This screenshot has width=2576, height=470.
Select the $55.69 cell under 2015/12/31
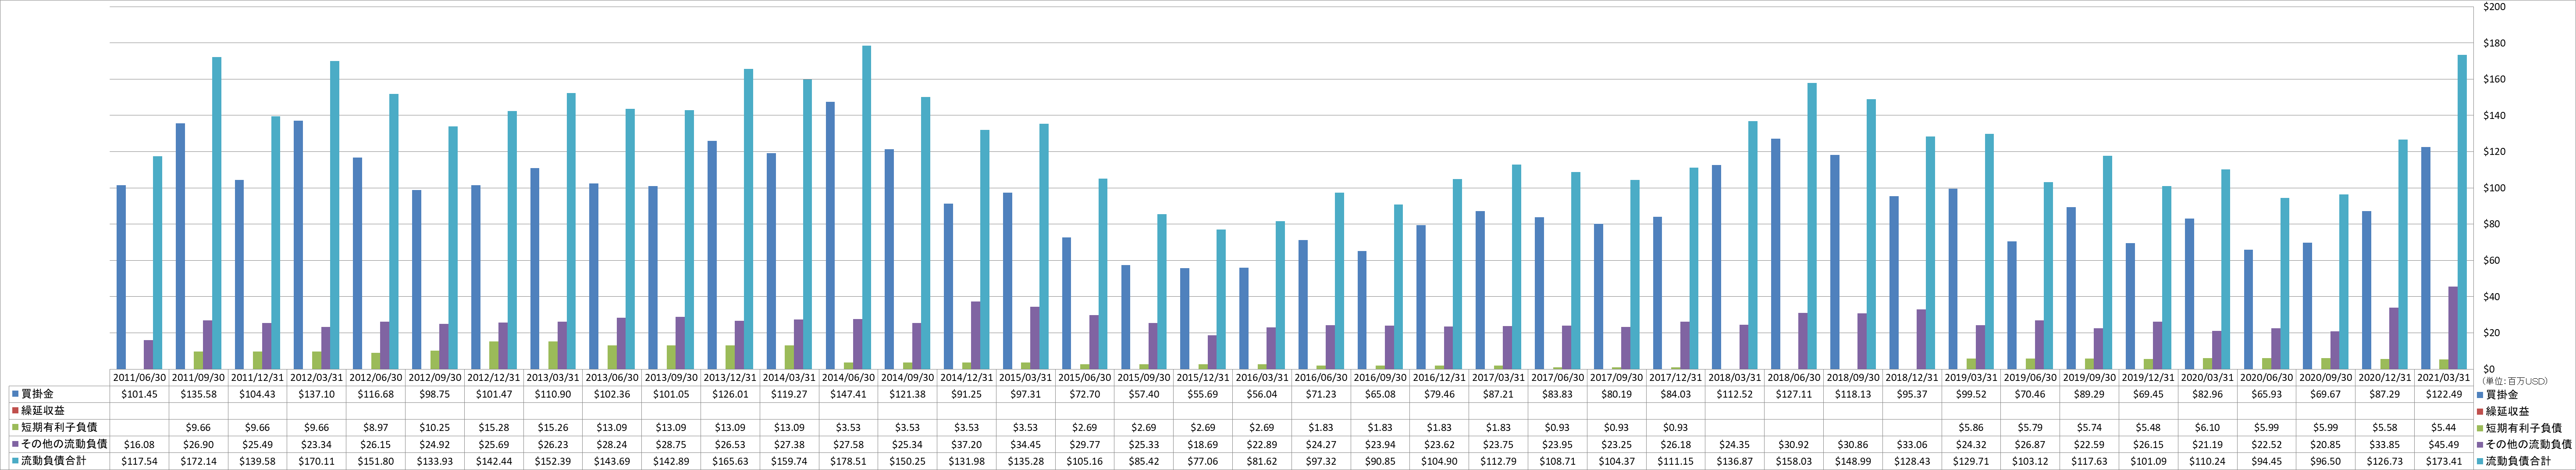pyautogui.click(x=1202, y=394)
